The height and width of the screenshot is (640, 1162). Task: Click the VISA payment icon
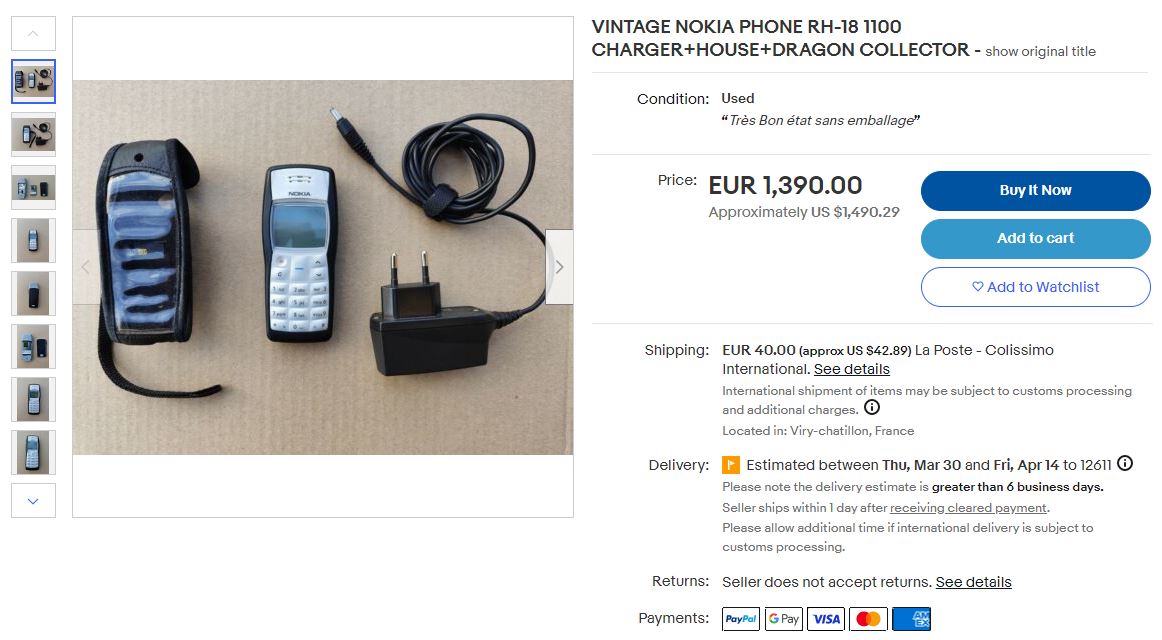[826, 619]
